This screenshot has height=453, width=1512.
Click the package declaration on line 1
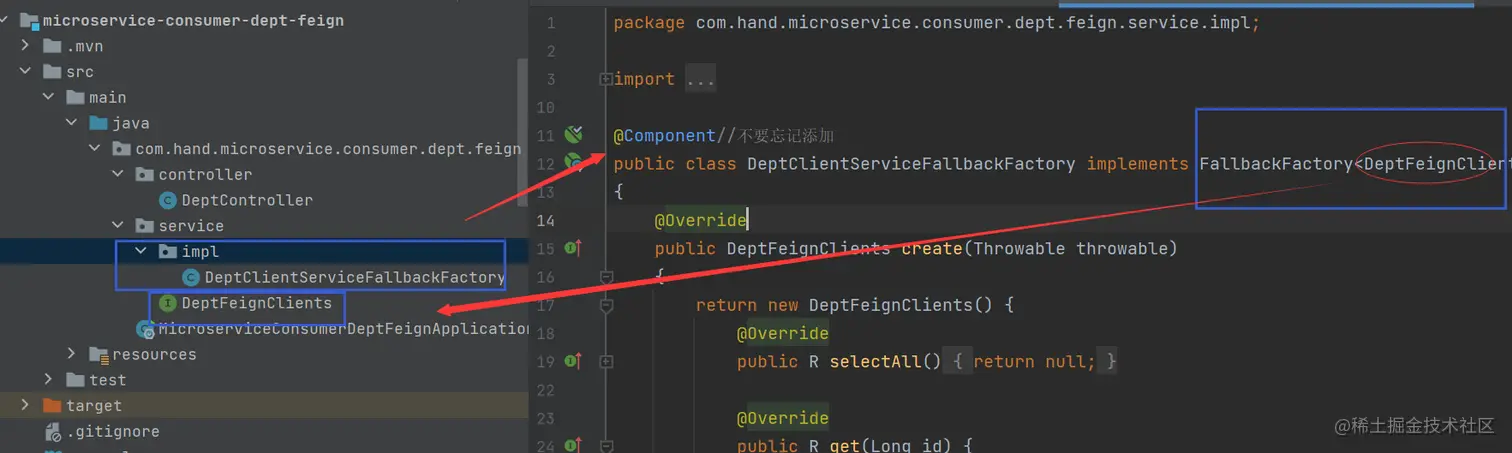pos(937,22)
